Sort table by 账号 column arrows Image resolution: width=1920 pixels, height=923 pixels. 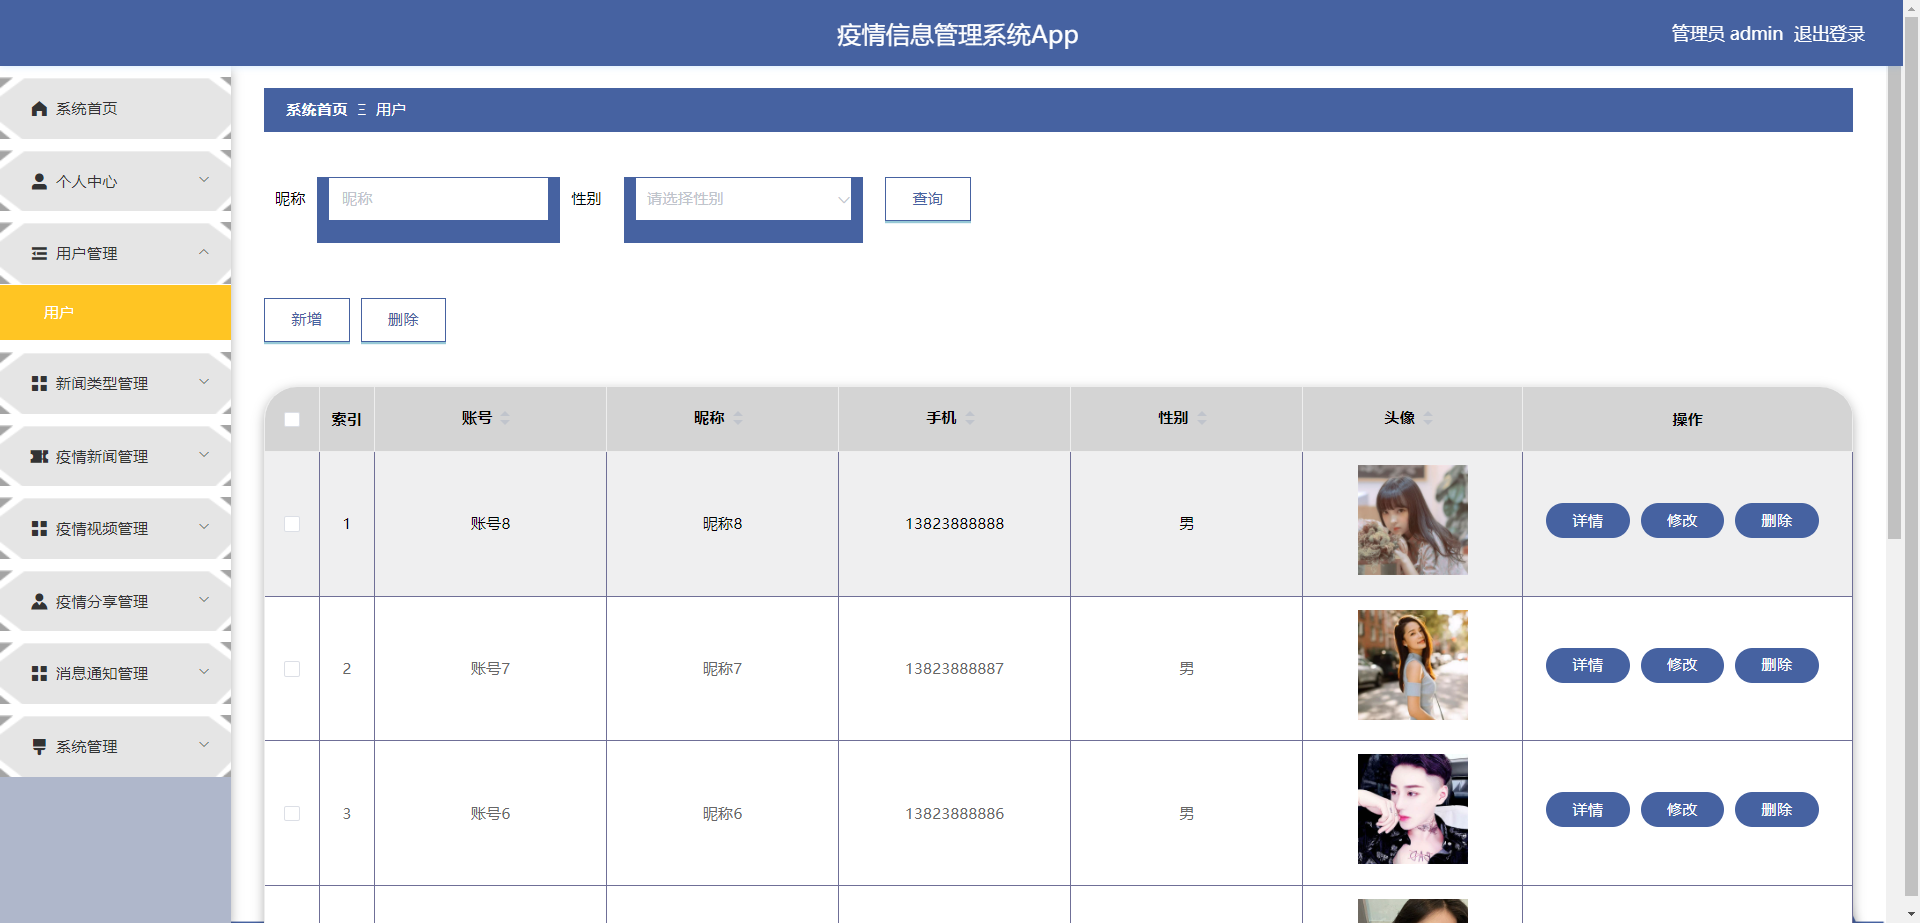point(505,418)
